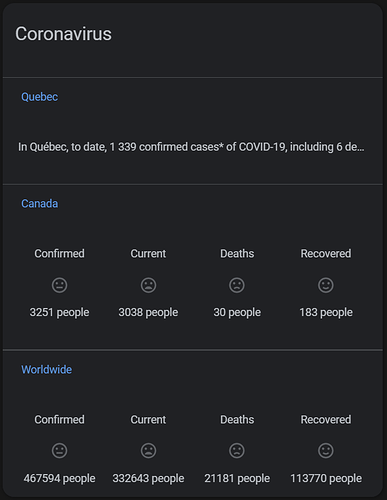Click the Worldwide Recovered smiling face icon
This screenshot has height=500, width=387.
click(x=326, y=451)
